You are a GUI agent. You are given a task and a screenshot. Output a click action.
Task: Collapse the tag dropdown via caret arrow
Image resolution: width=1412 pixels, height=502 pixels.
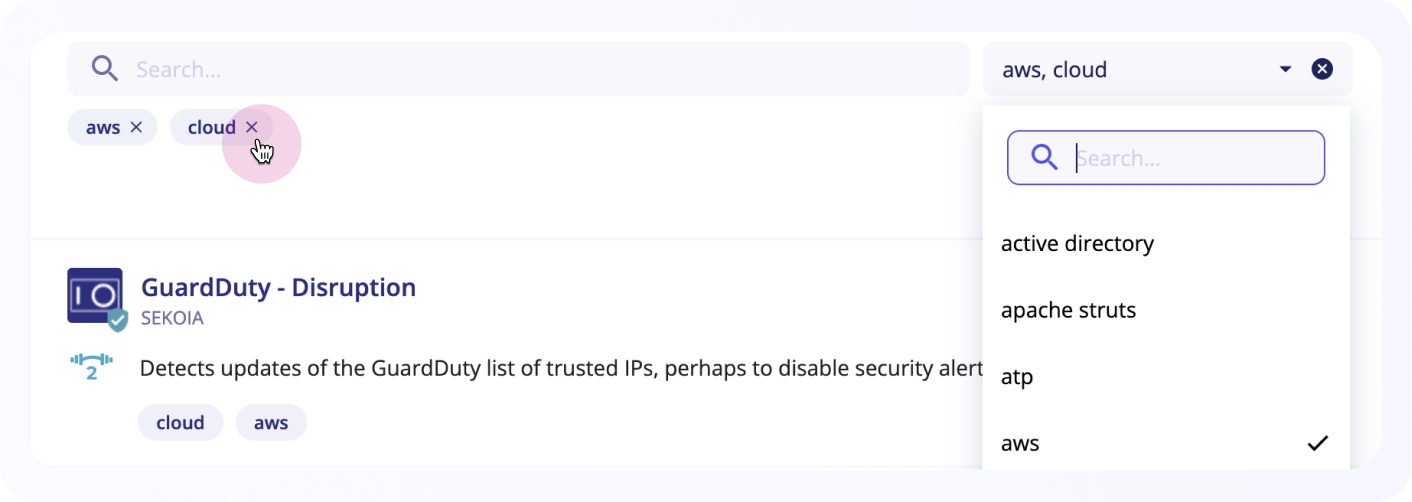click(x=1285, y=69)
